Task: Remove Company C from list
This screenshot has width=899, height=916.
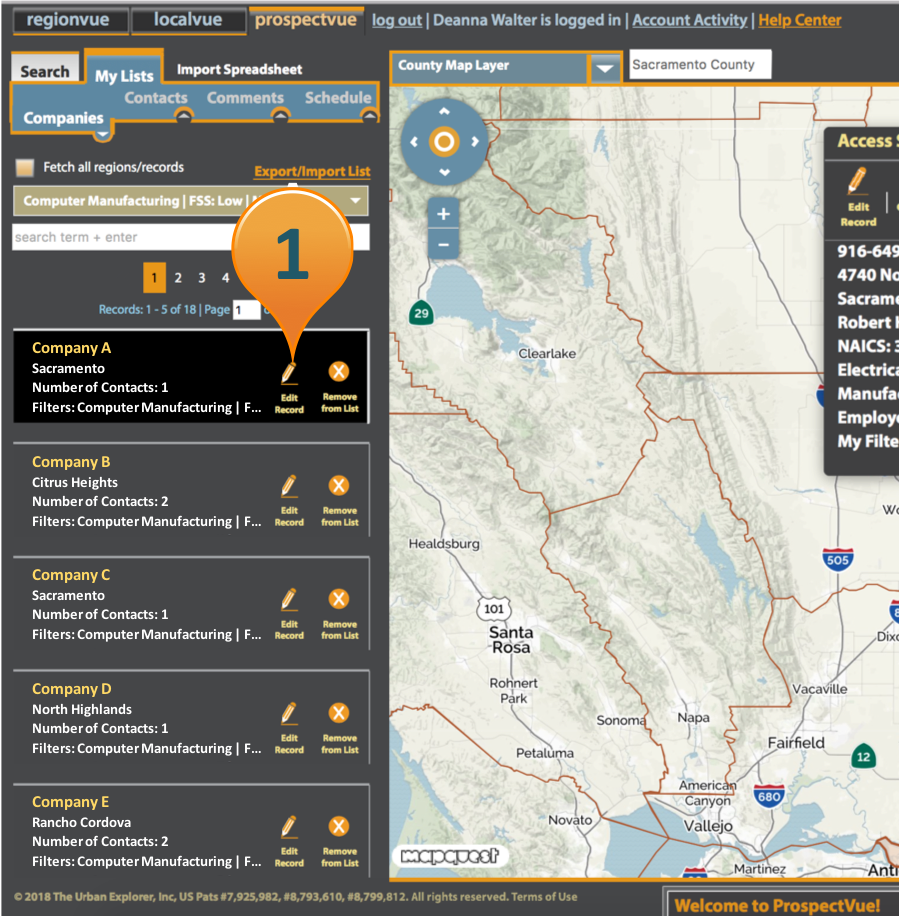Action: point(339,615)
